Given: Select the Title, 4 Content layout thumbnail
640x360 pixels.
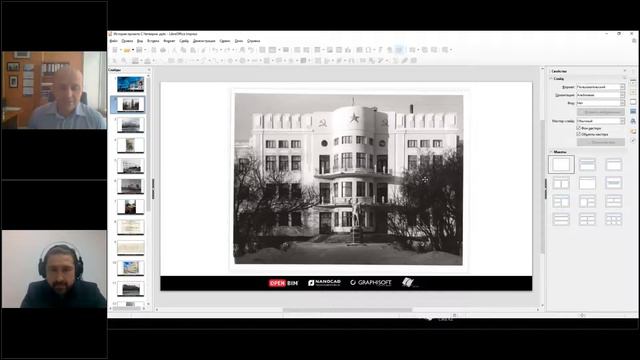Looking at the screenshot, I should [587, 219].
